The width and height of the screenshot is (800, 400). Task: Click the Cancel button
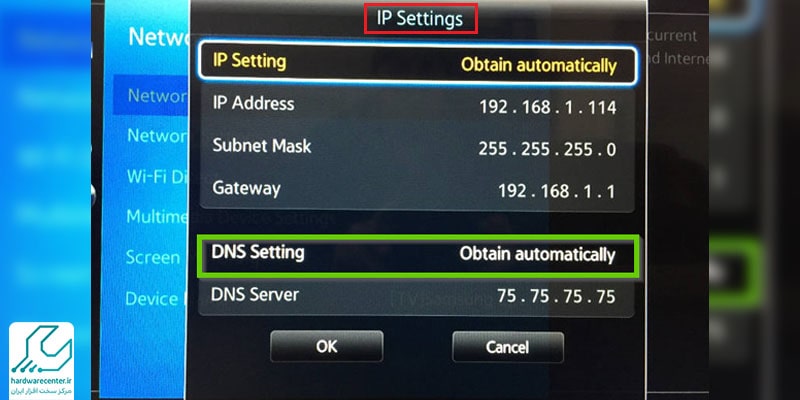pos(508,347)
